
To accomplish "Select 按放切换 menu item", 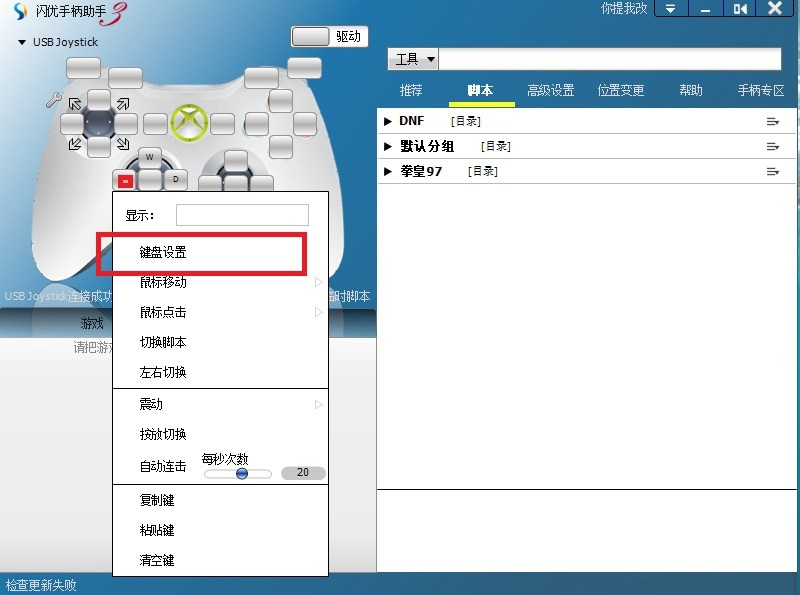I will [163, 434].
